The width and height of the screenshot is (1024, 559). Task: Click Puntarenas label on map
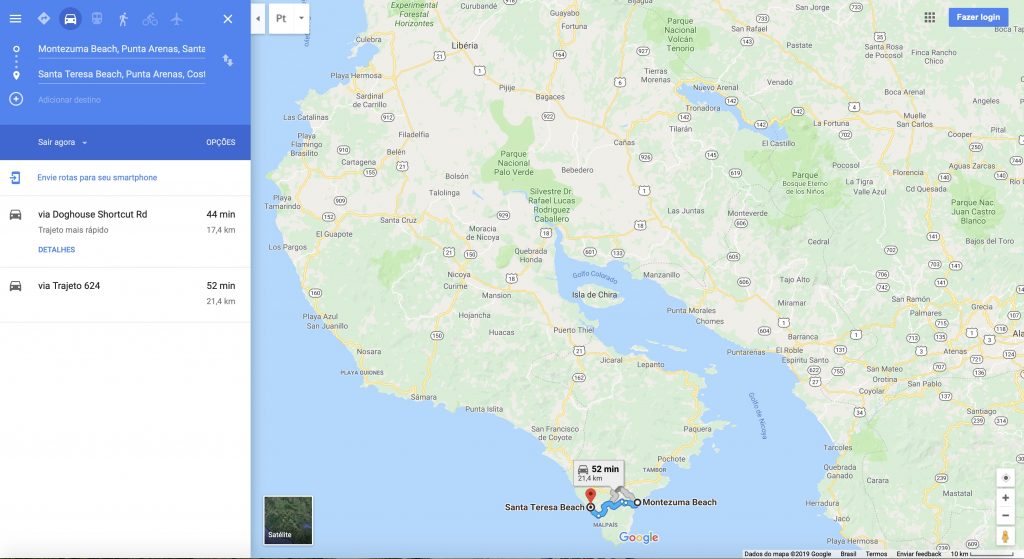click(746, 352)
